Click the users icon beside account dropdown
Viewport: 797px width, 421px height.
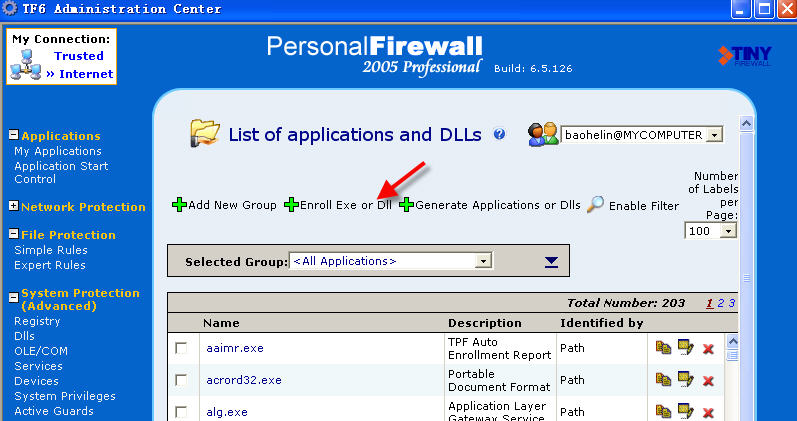click(x=543, y=135)
